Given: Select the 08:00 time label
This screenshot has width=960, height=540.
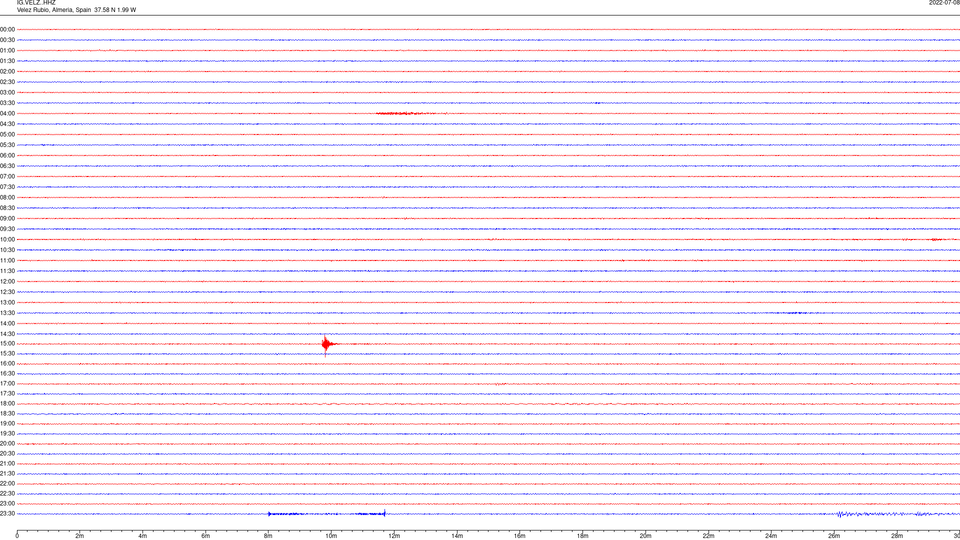Looking at the screenshot, I should point(7,198).
